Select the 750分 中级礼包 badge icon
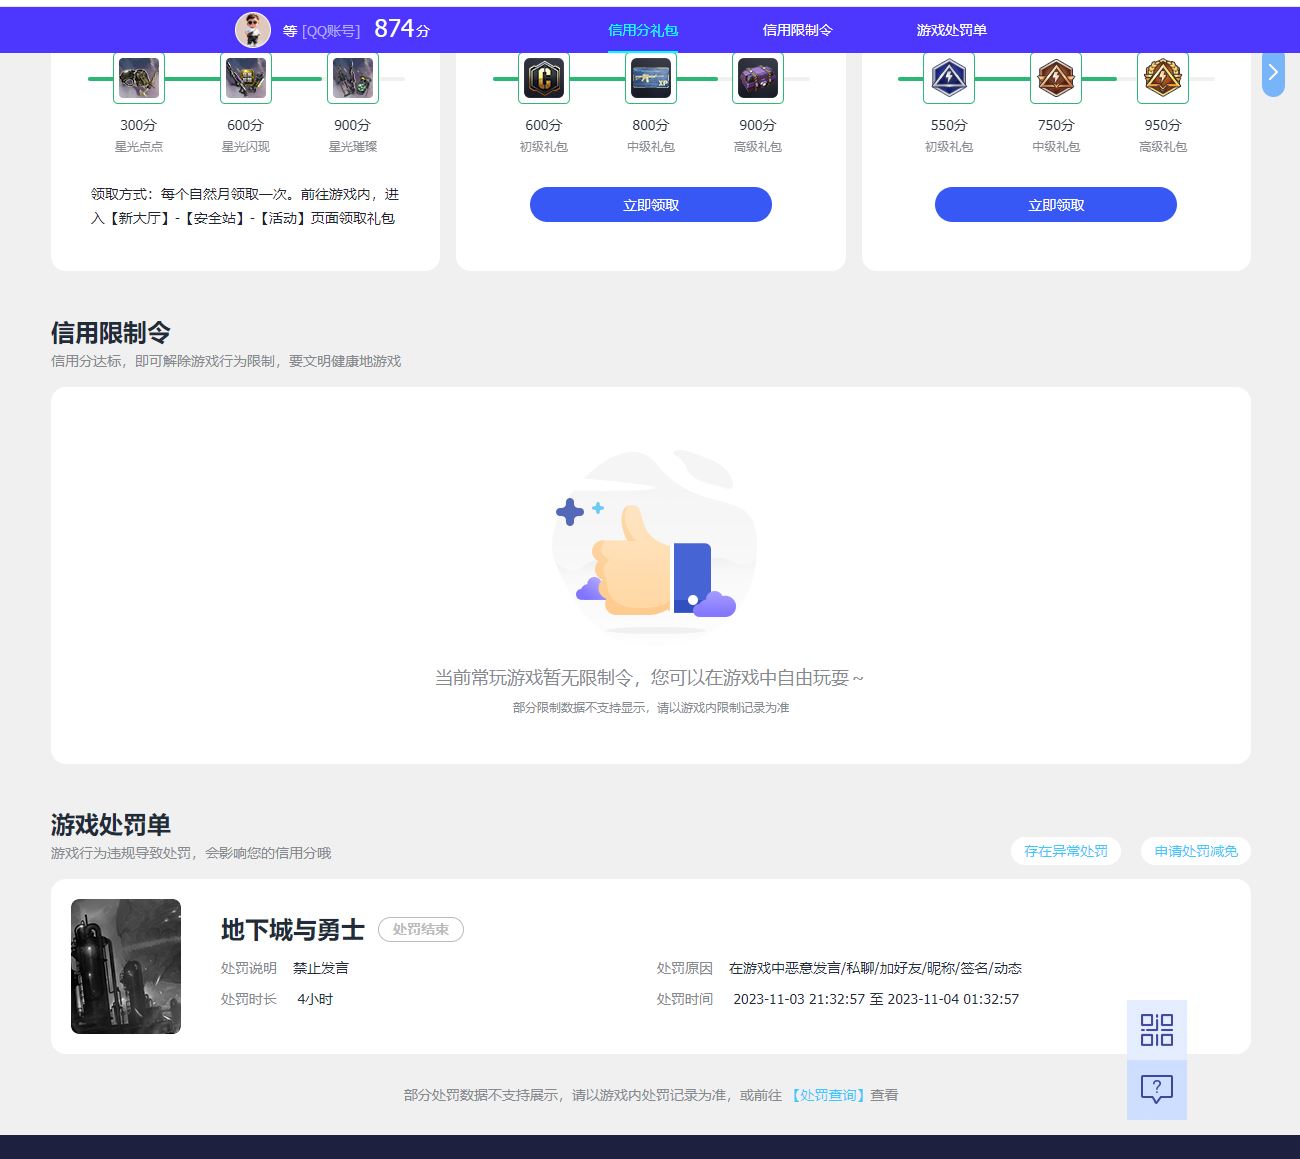The height and width of the screenshot is (1159, 1300). coord(1055,78)
